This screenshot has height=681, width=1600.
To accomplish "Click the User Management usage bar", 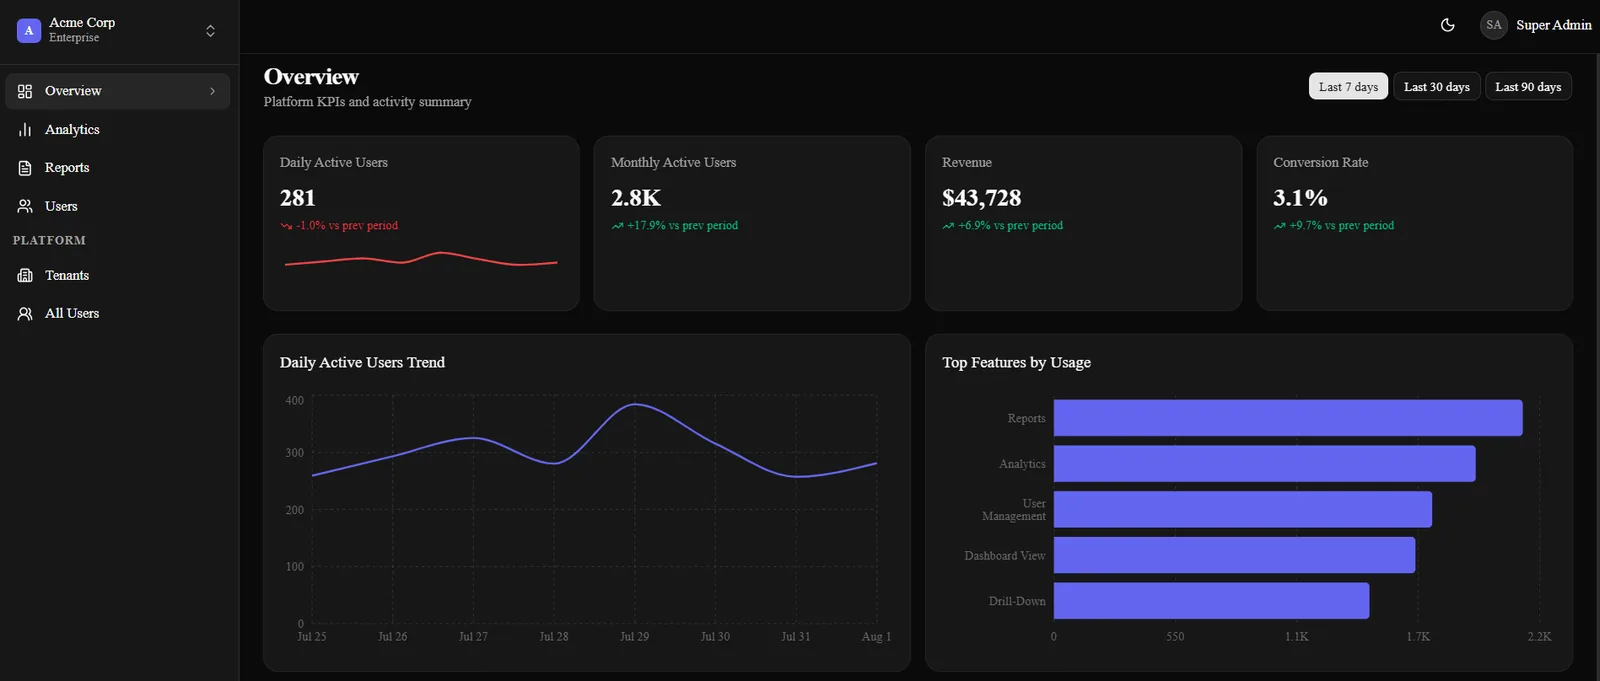I will point(1243,509).
